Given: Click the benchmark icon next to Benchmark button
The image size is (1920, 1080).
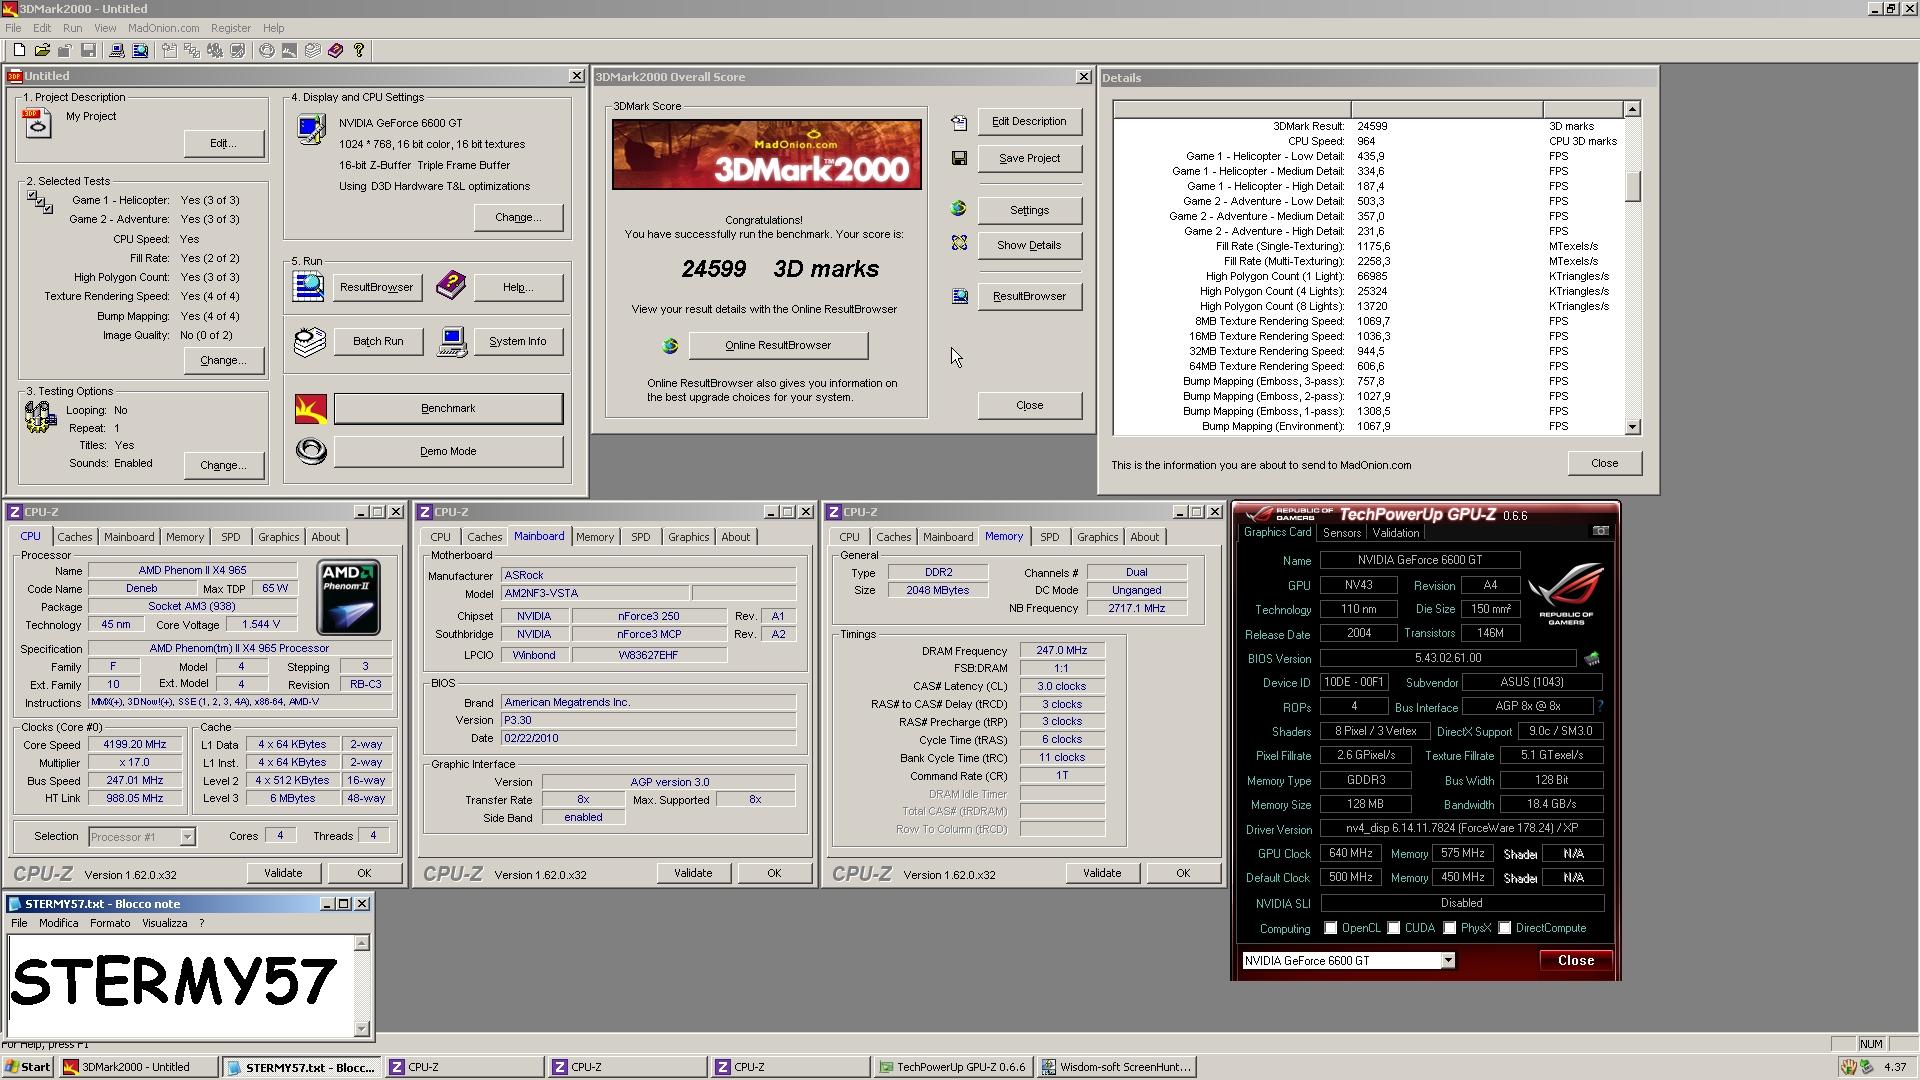Looking at the screenshot, I should 311,408.
